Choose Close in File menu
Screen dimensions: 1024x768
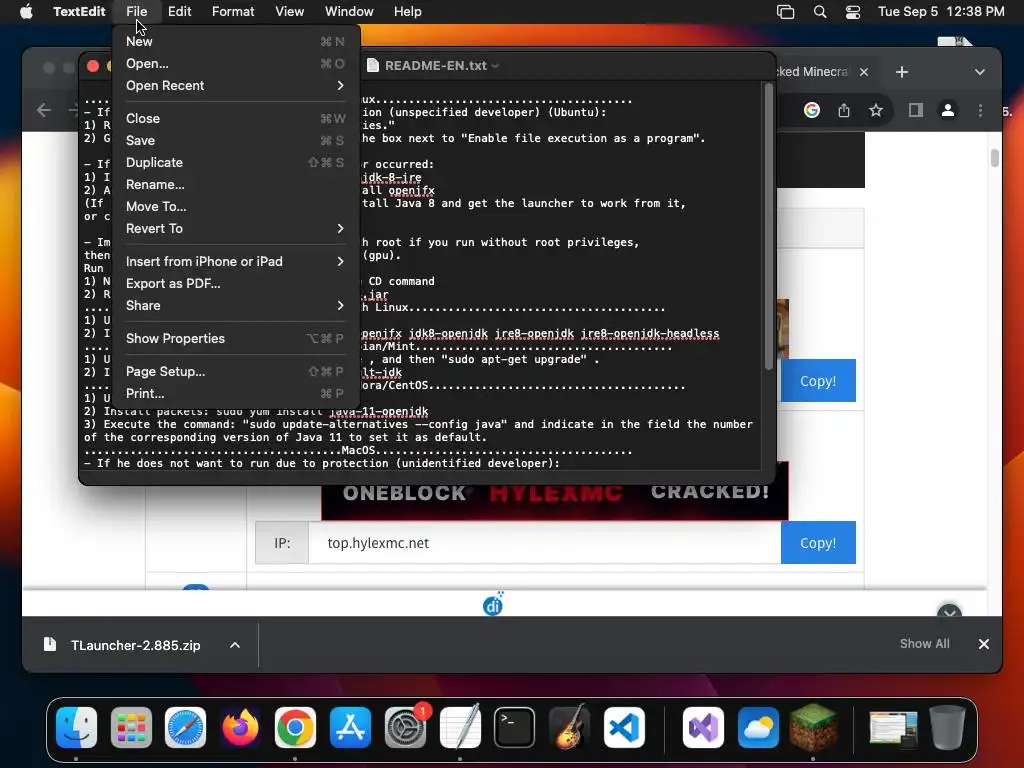235,118
